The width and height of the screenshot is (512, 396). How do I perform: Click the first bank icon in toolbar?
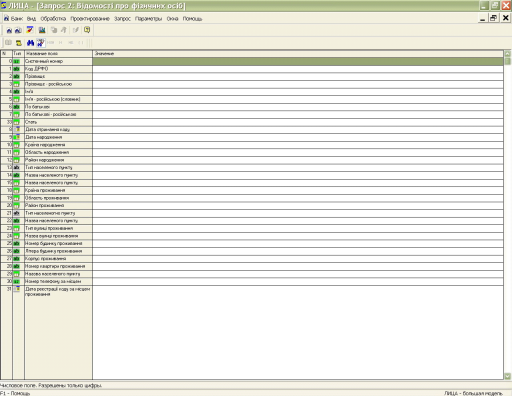[x=9, y=30]
